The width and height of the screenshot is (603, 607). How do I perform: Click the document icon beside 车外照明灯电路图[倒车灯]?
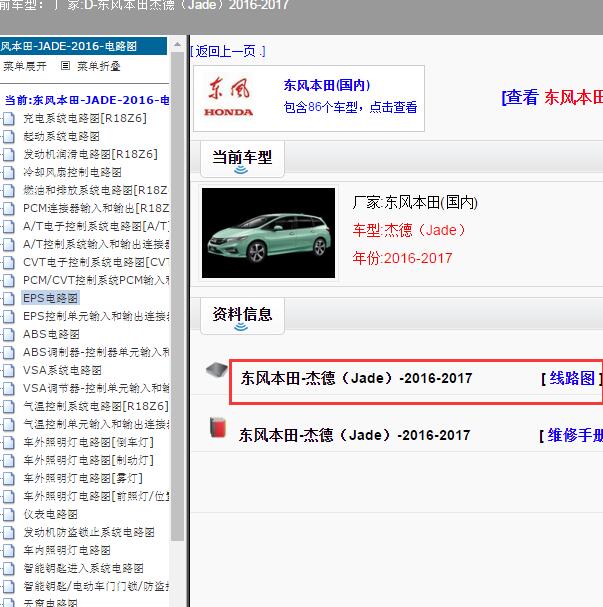[9, 442]
